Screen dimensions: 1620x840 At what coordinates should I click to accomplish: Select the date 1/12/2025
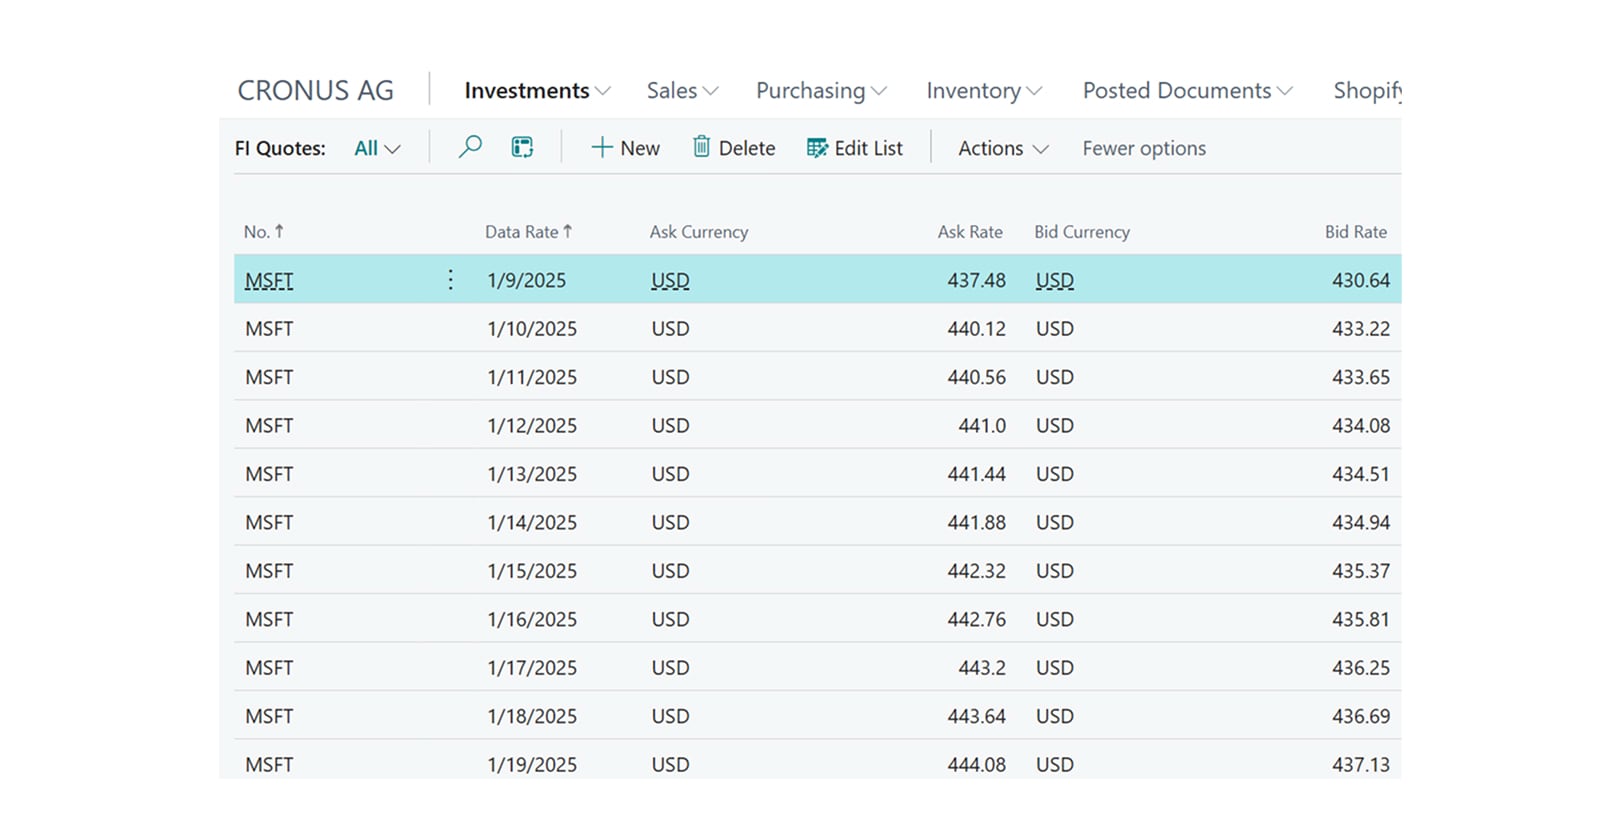tap(532, 426)
